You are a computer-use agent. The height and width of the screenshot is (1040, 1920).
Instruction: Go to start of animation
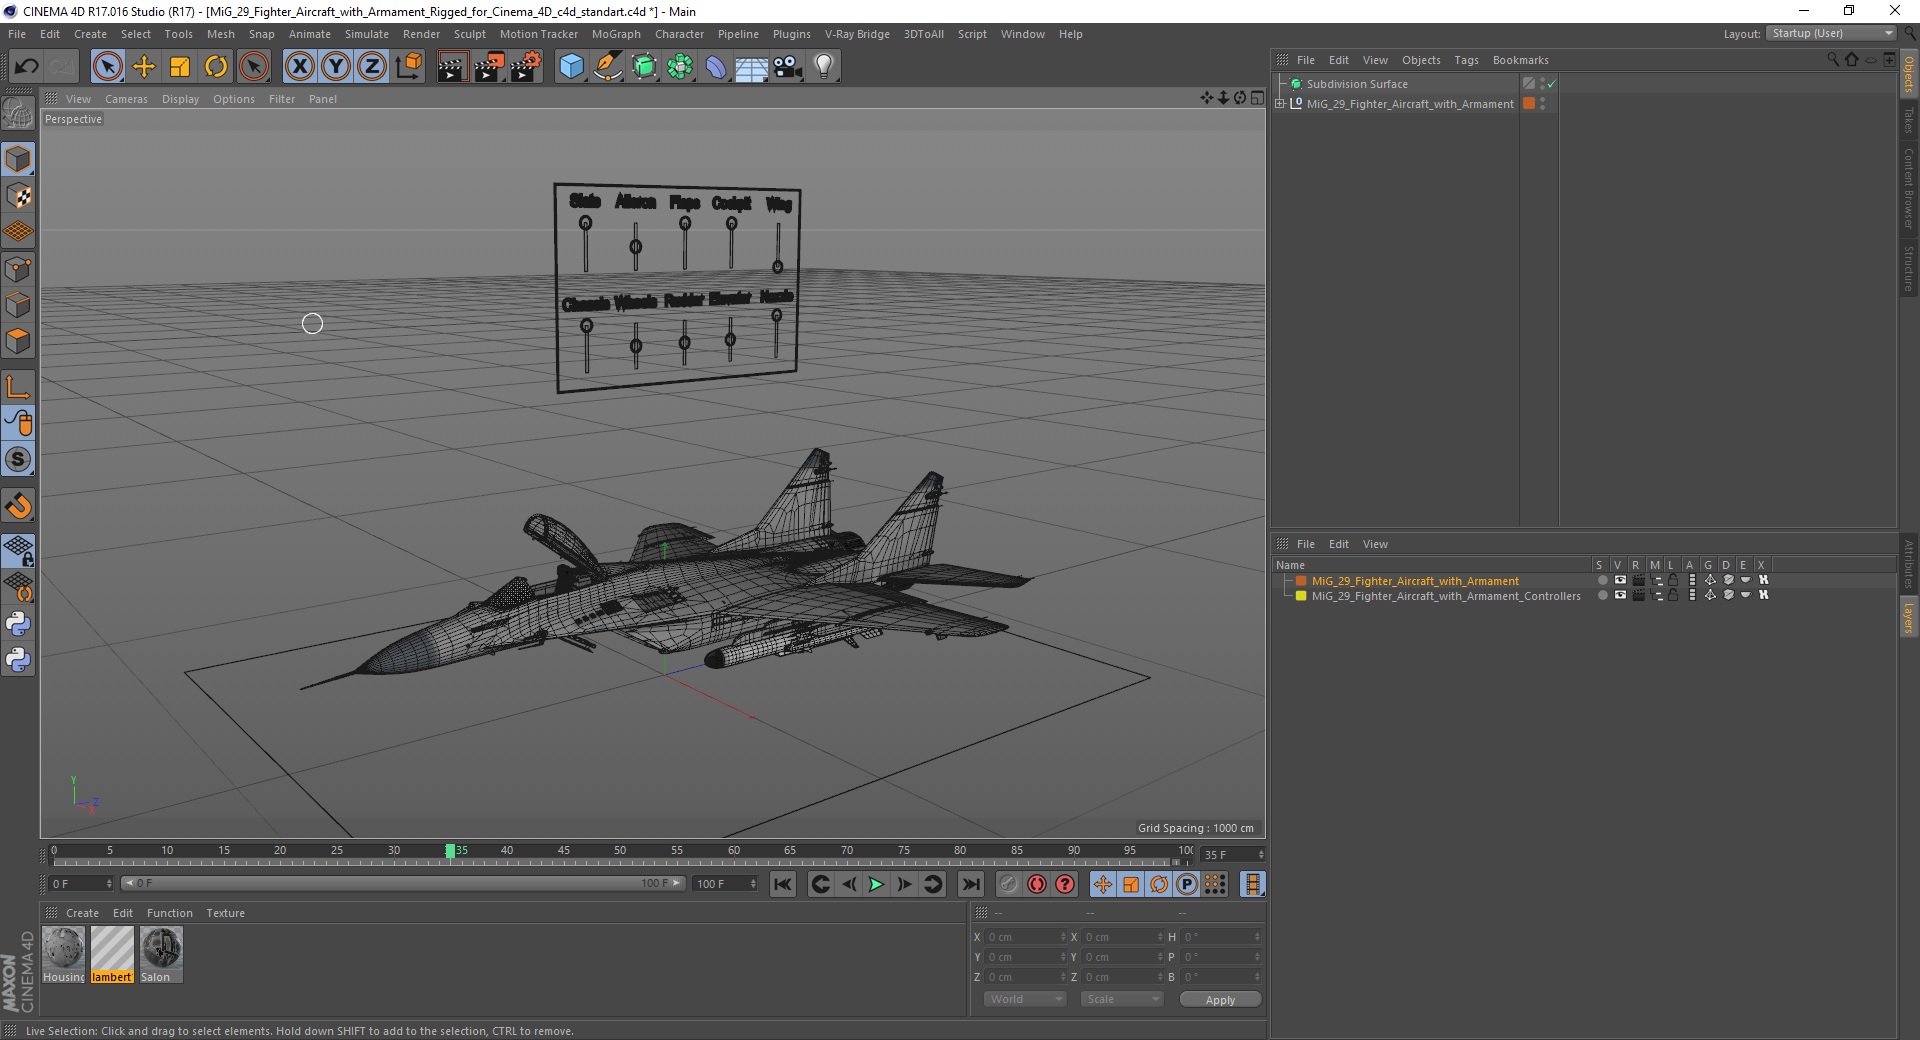[x=783, y=884]
